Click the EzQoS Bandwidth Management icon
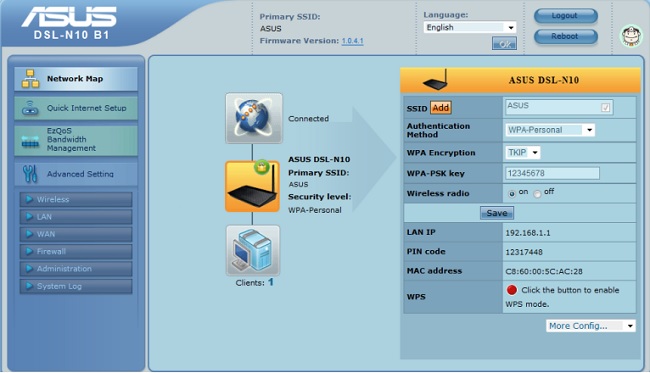The height and width of the screenshot is (373, 650). point(30,141)
